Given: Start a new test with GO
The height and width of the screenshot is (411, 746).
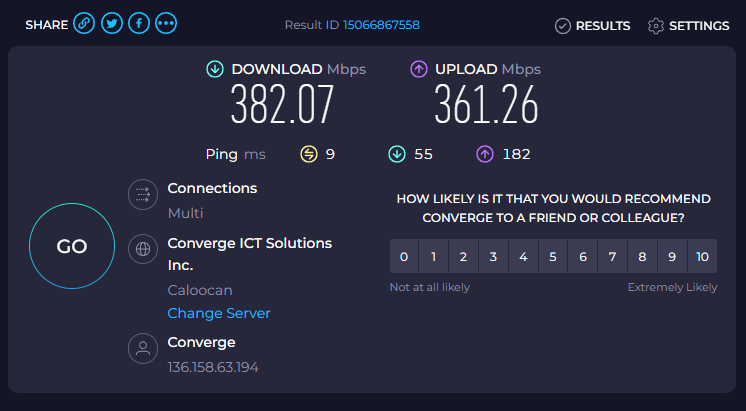Looking at the screenshot, I should click(x=72, y=246).
